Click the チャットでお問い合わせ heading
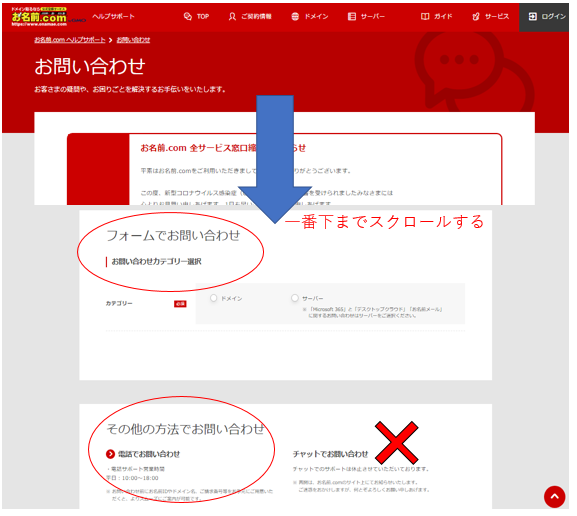This screenshot has height=516, width=577. pos(330,454)
